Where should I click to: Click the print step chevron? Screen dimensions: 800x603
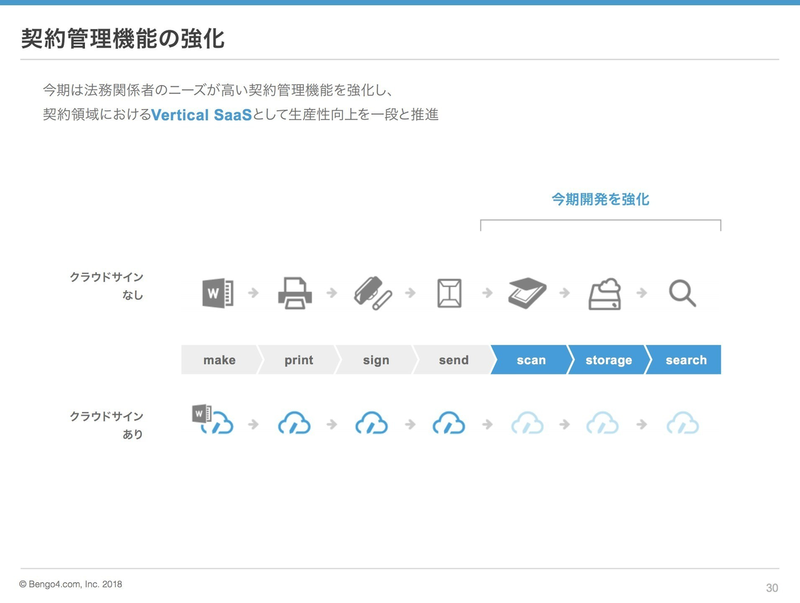click(298, 360)
